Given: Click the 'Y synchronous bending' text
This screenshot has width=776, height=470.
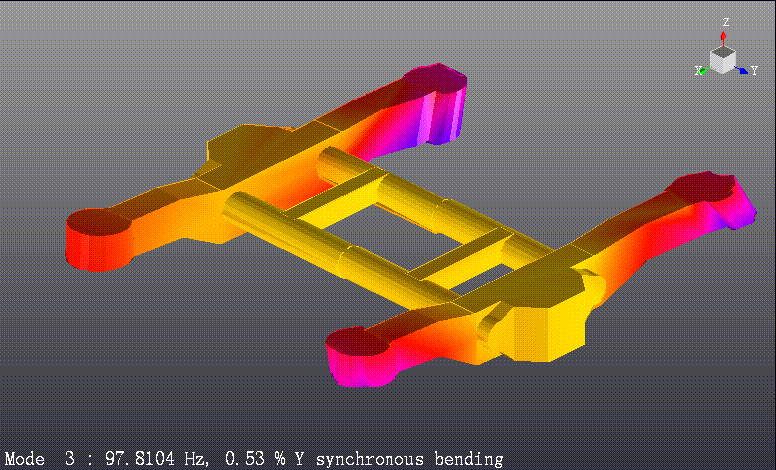Looking at the screenshot, I should pos(398,459).
